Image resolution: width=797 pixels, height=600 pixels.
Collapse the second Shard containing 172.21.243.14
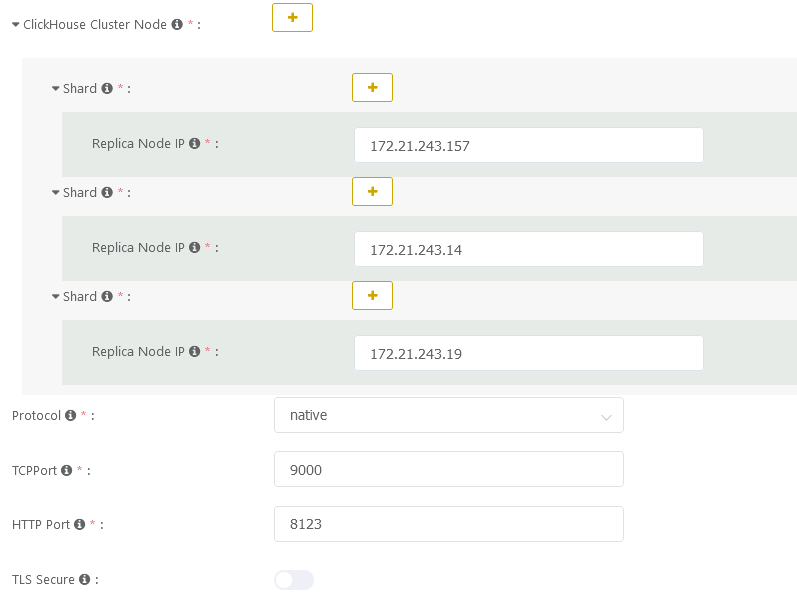55,193
